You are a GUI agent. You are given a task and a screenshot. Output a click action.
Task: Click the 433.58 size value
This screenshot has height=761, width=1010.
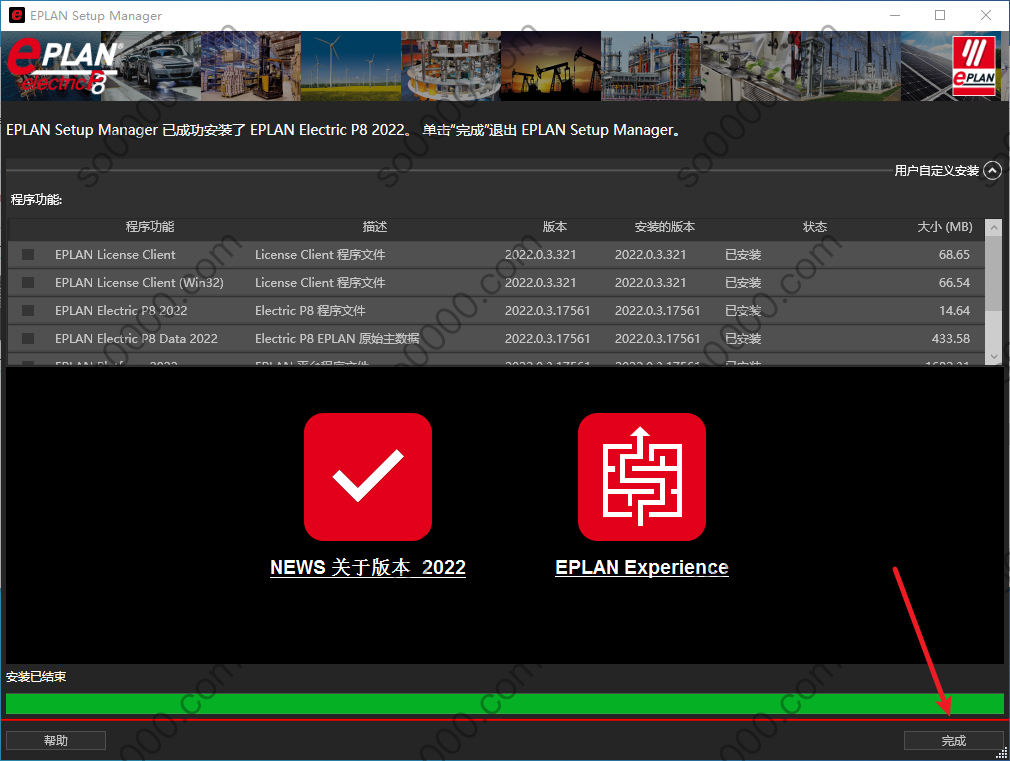click(951, 338)
